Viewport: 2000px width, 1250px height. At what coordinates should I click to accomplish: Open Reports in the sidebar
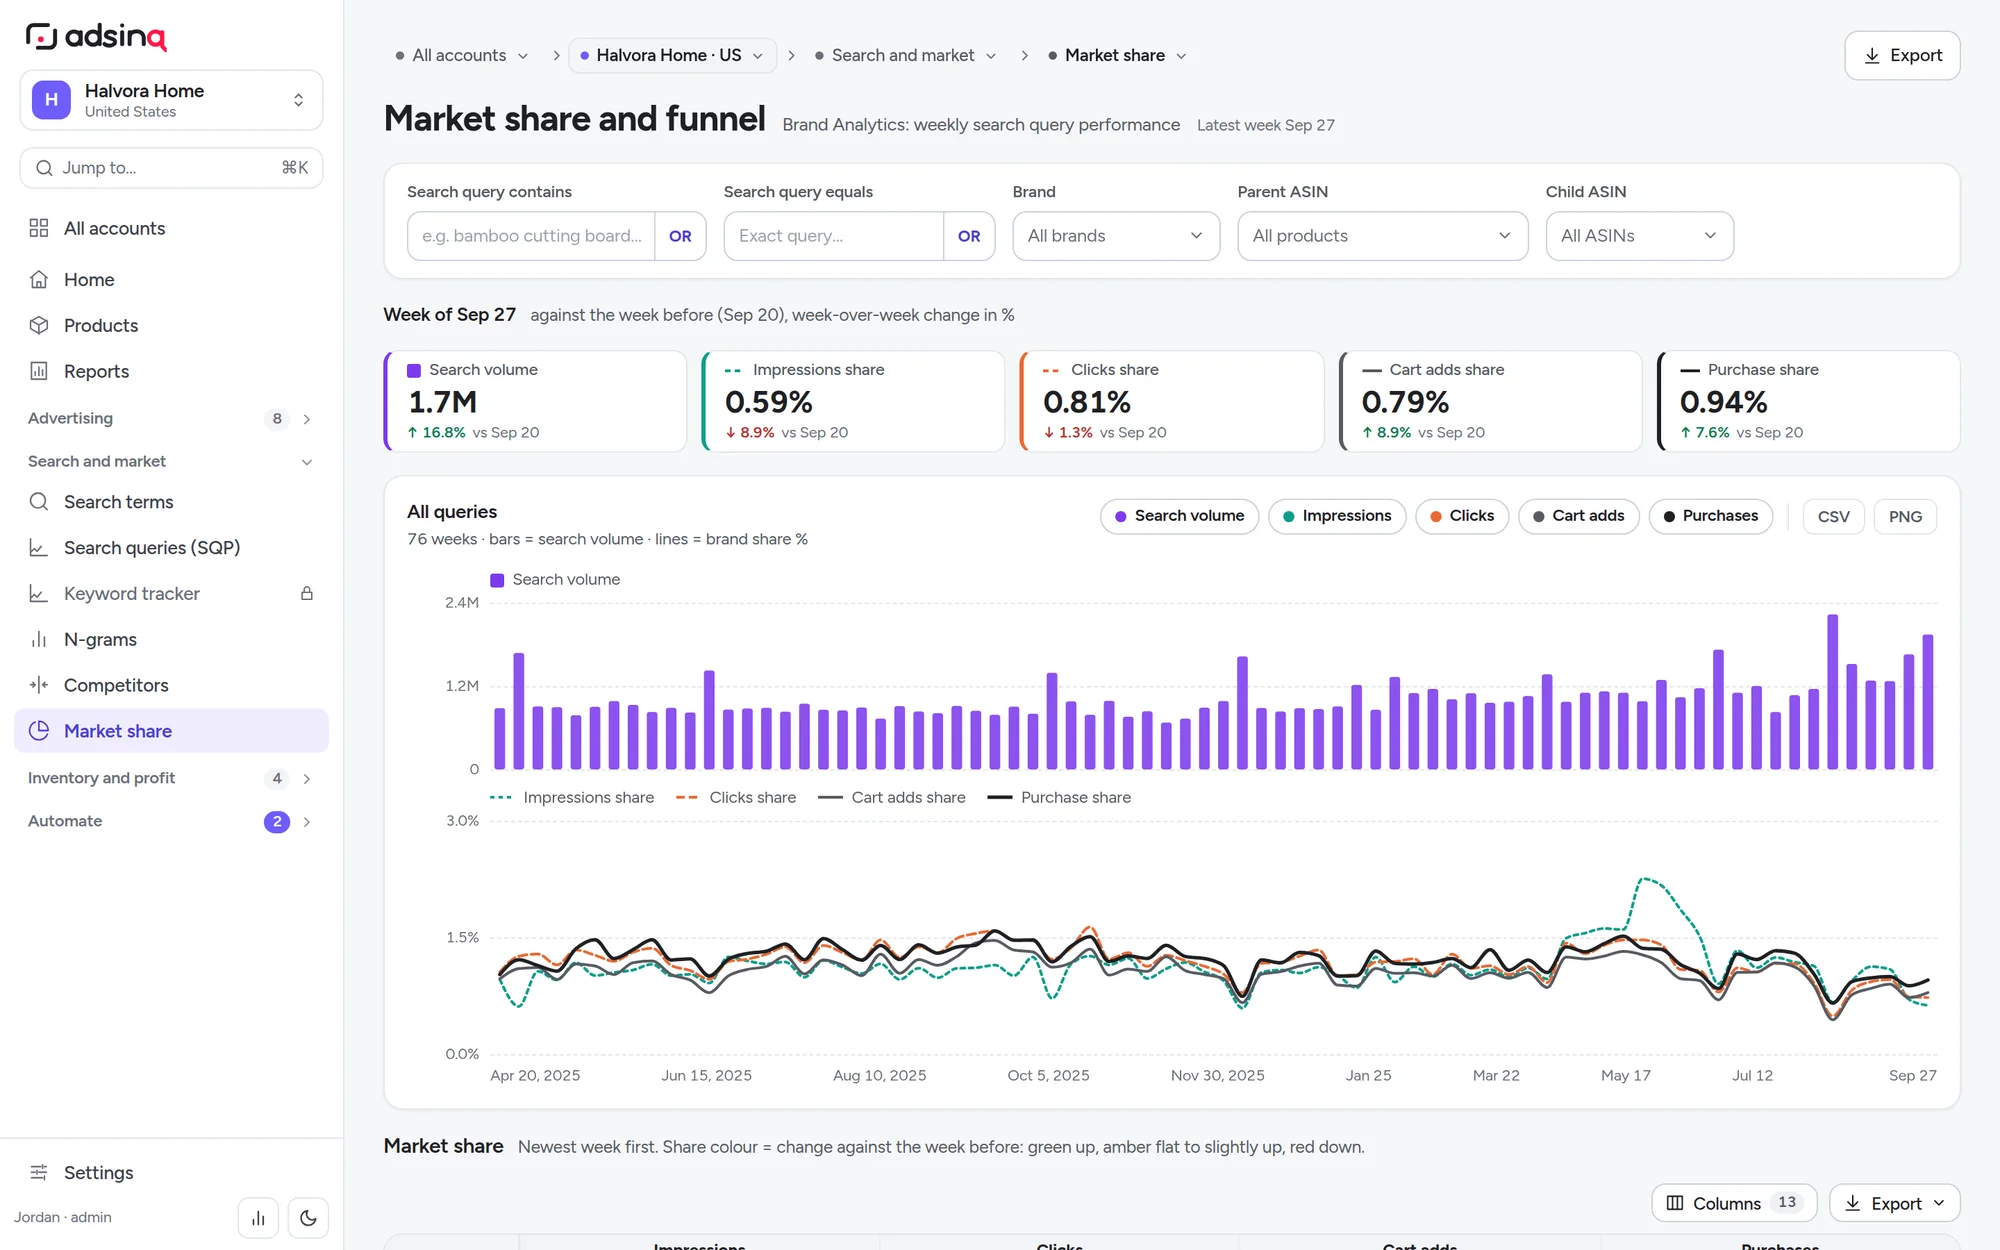[x=171, y=371]
